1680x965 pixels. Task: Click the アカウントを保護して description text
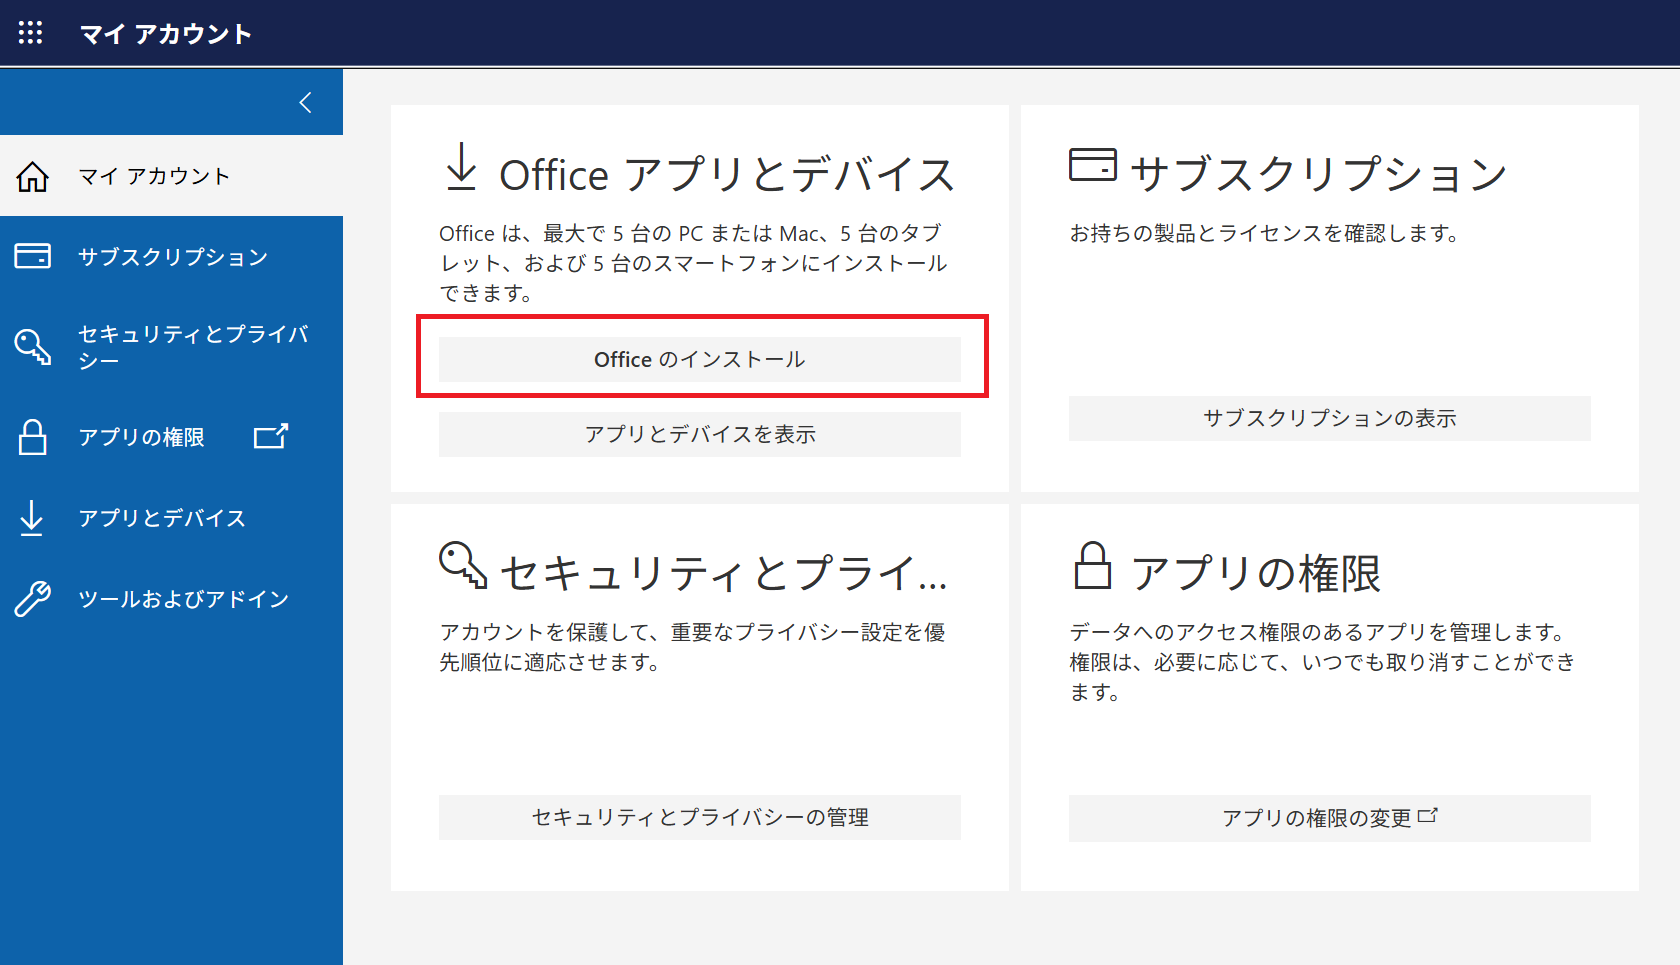click(692, 647)
